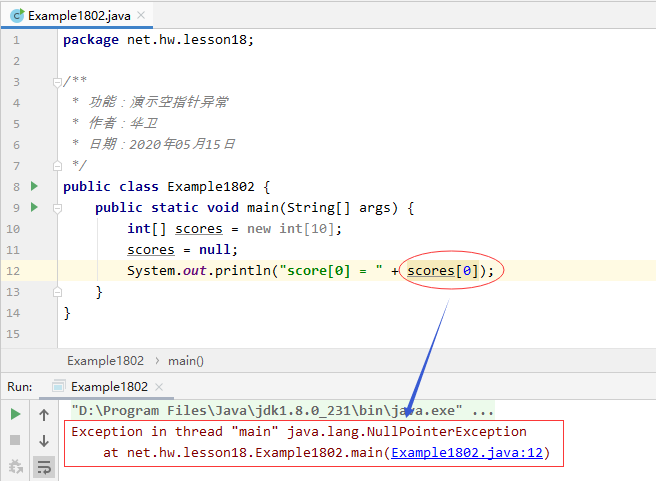Stop the running process
This screenshot has height=481, width=656.
coord(15,440)
